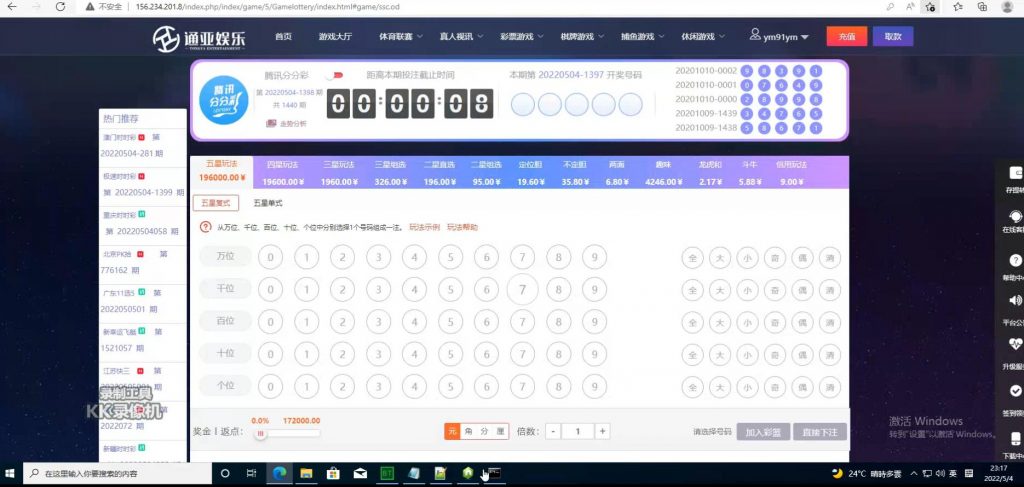Open the 存提转 wallet icon in right sidebar
Screen dimensions: 1024x487
pos(1016,173)
